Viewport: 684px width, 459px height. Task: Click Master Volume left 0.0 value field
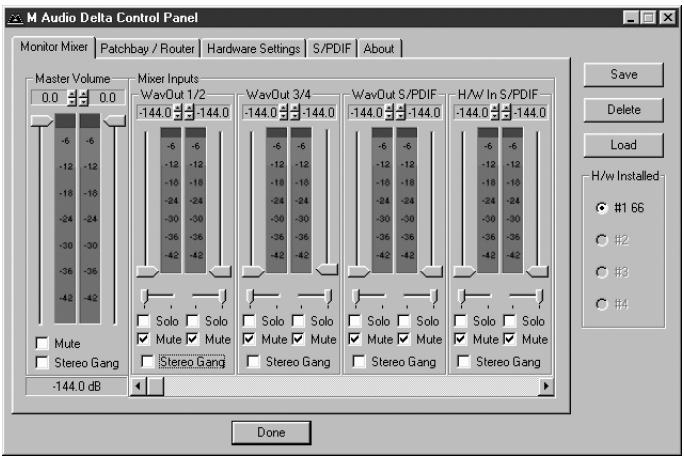click(49, 98)
